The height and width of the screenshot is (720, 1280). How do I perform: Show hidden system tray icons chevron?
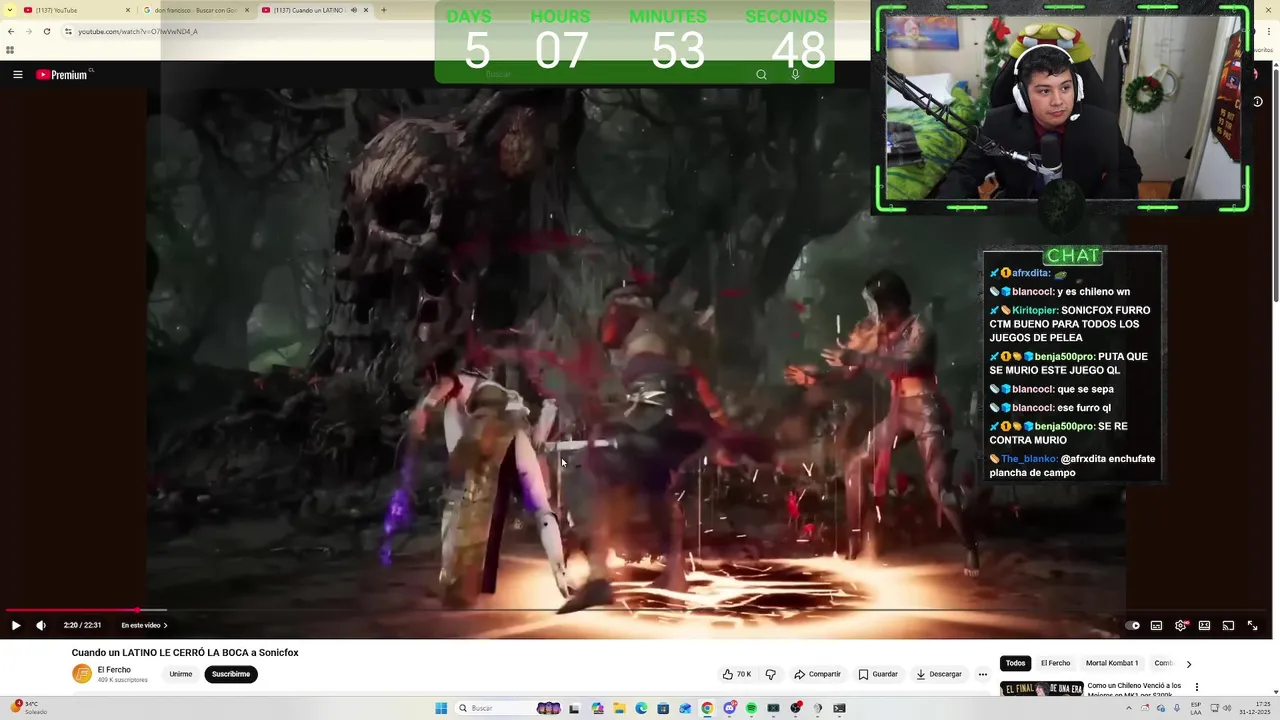tap(1129, 708)
